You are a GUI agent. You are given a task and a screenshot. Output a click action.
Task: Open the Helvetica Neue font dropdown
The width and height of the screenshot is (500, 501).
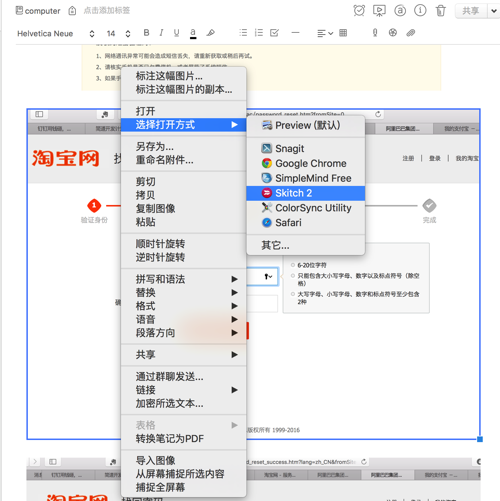pos(56,34)
